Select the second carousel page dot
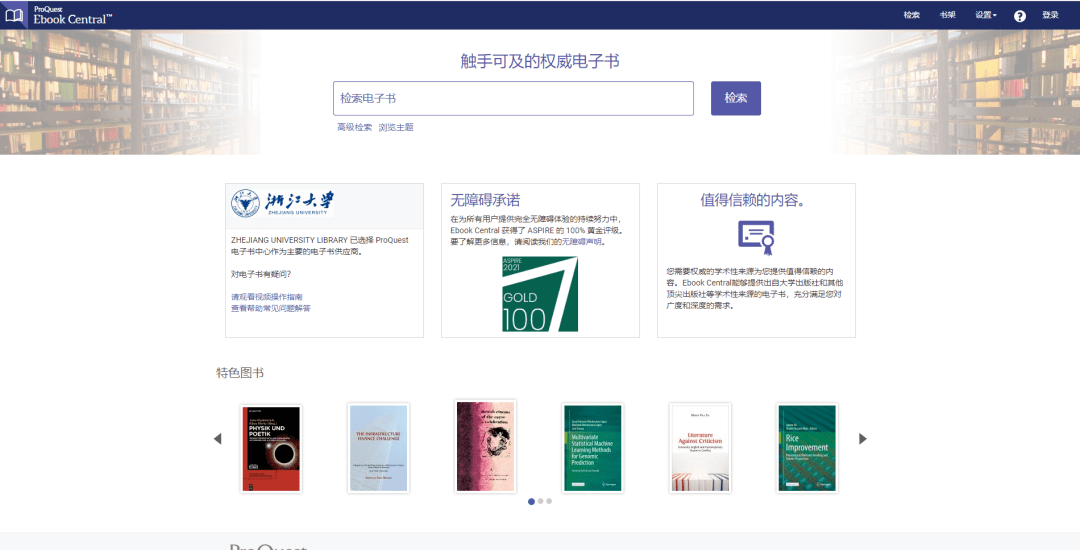Screen dimensions: 1080x550 [541, 502]
